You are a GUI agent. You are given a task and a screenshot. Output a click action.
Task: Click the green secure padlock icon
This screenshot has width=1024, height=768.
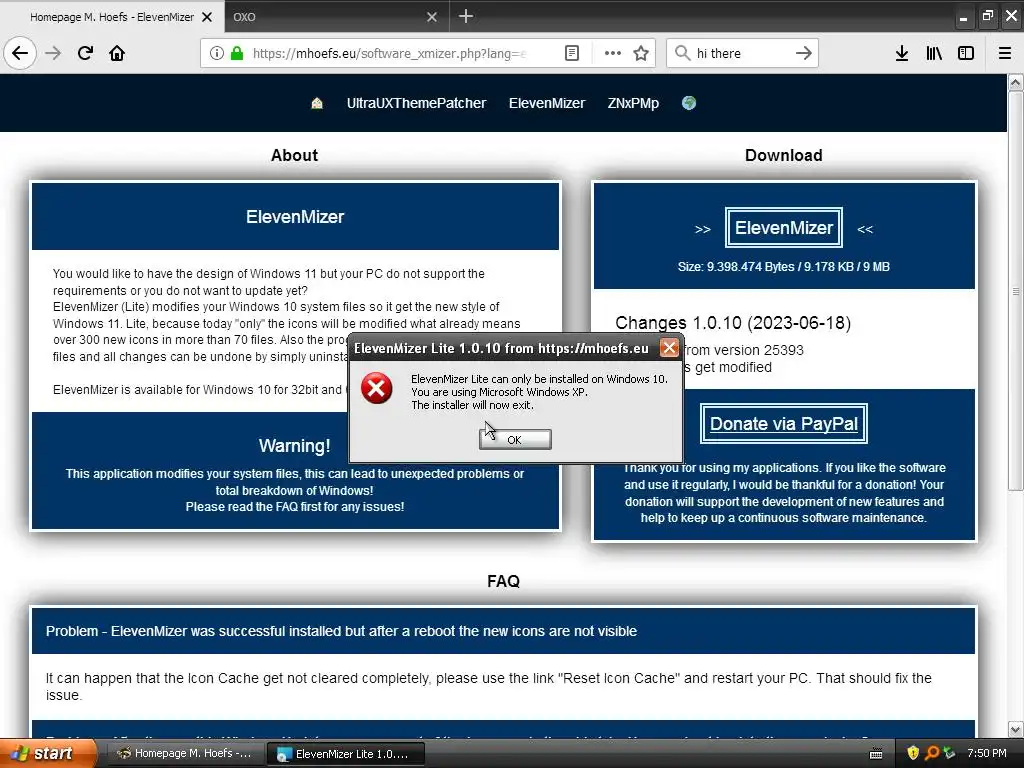[236, 53]
